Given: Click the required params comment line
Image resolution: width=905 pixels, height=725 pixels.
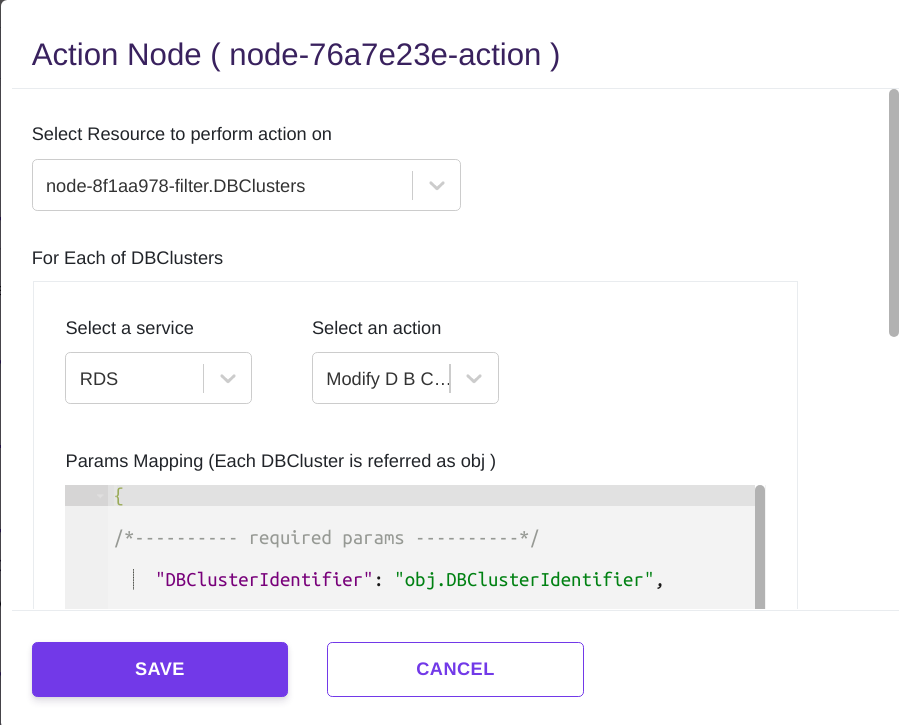Looking at the screenshot, I should (327, 538).
